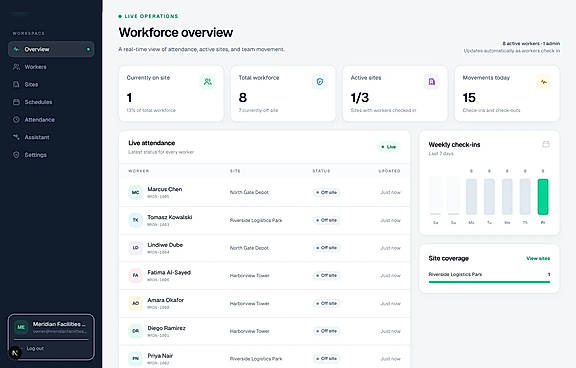Click North Gate Depot in Marcus Chen row
The image size is (576, 368).
(x=249, y=192)
